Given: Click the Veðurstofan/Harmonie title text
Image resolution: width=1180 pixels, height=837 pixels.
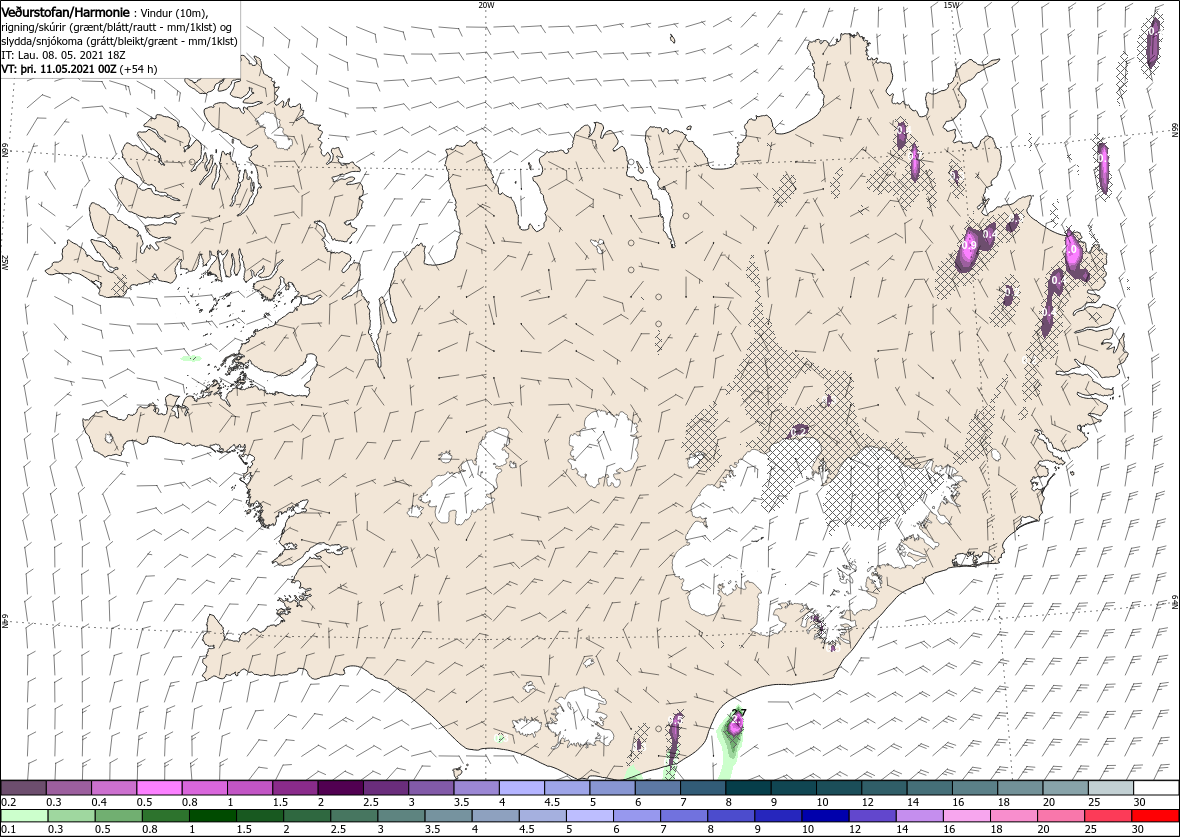Looking at the screenshot, I should [x=65, y=12].
